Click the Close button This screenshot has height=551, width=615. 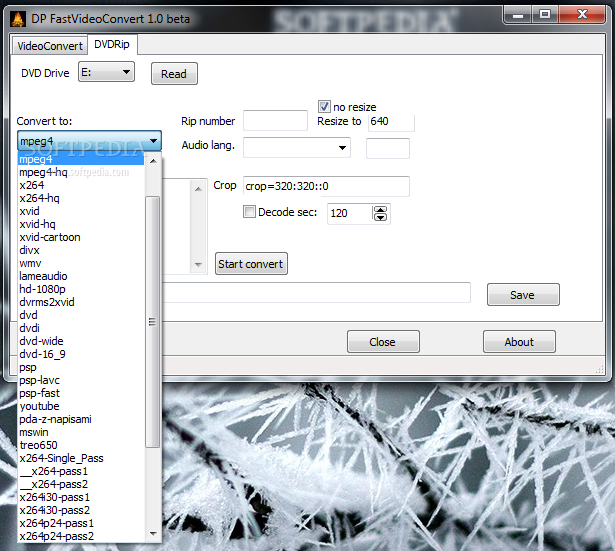(383, 342)
